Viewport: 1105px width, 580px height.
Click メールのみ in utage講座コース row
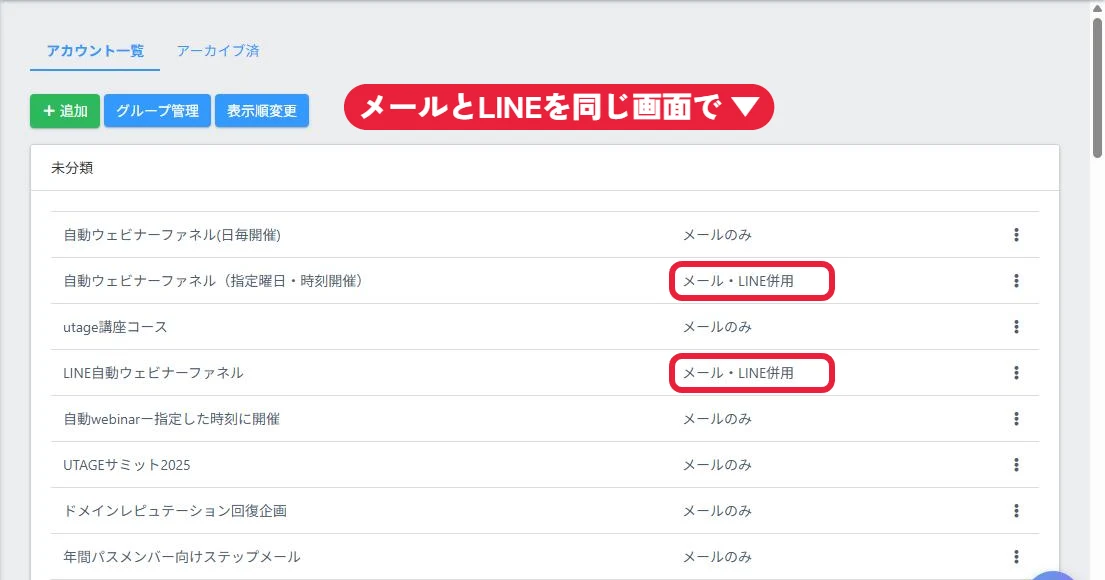[717, 327]
